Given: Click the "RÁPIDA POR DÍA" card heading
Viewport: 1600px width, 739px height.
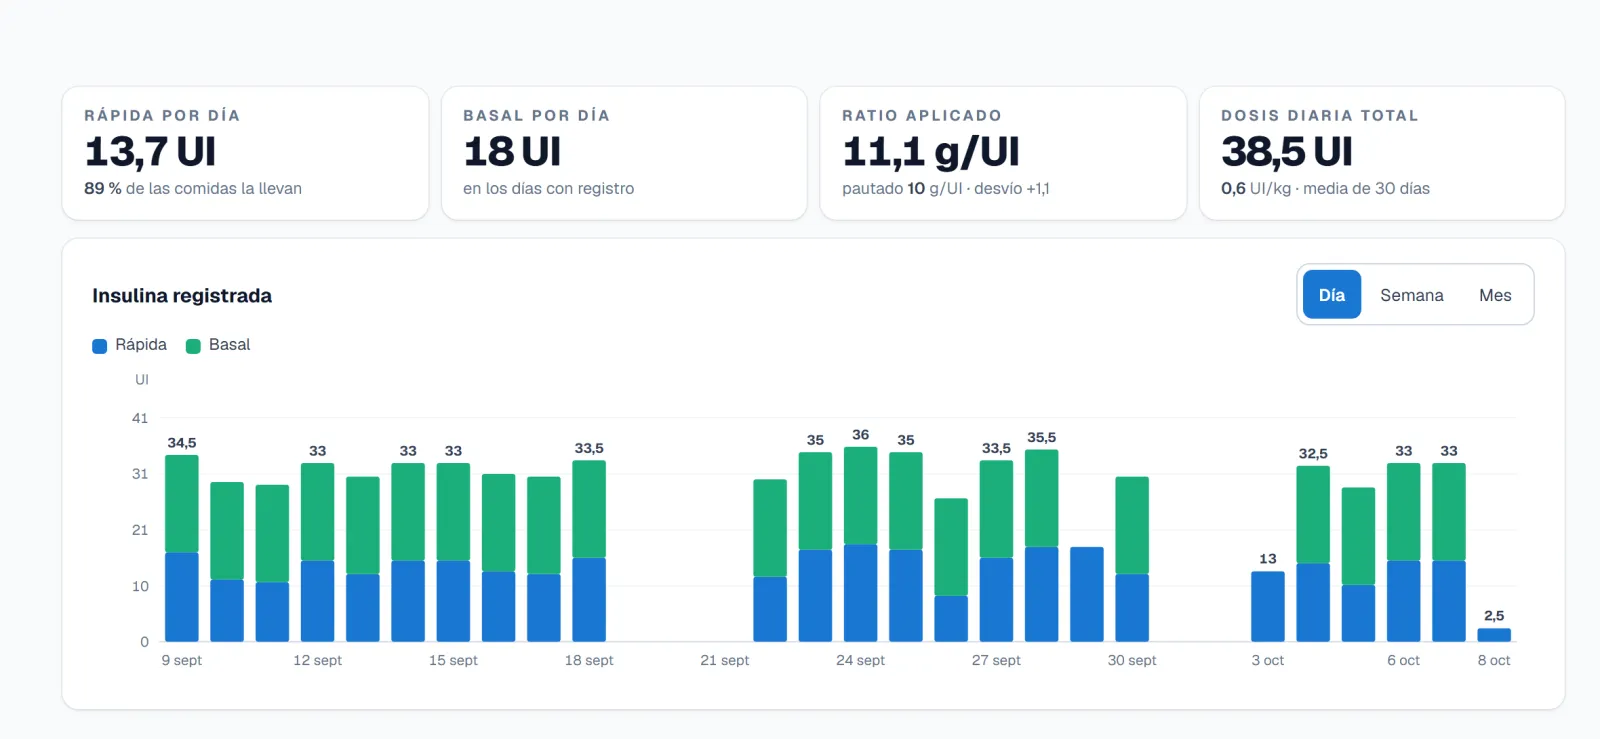Looking at the screenshot, I should click(x=162, y=116).
